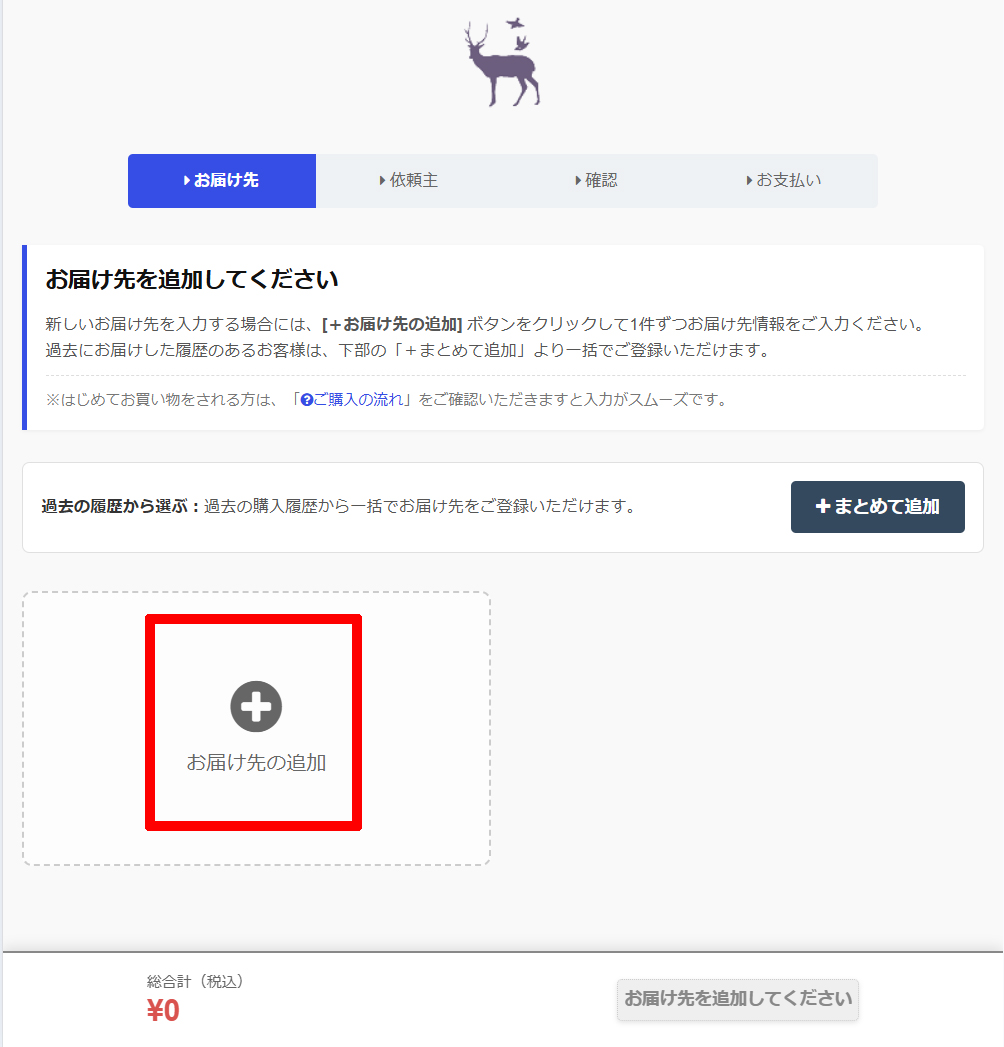The image size is (1004, 1047).
Task: Click the ¥0 total amount
Action: pos(164,1011)
